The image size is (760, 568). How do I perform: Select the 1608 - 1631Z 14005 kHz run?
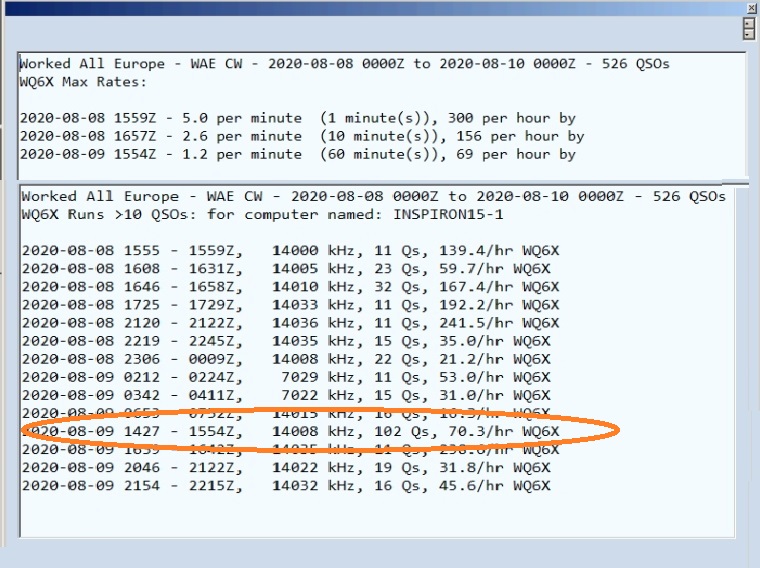coord(286,268)
